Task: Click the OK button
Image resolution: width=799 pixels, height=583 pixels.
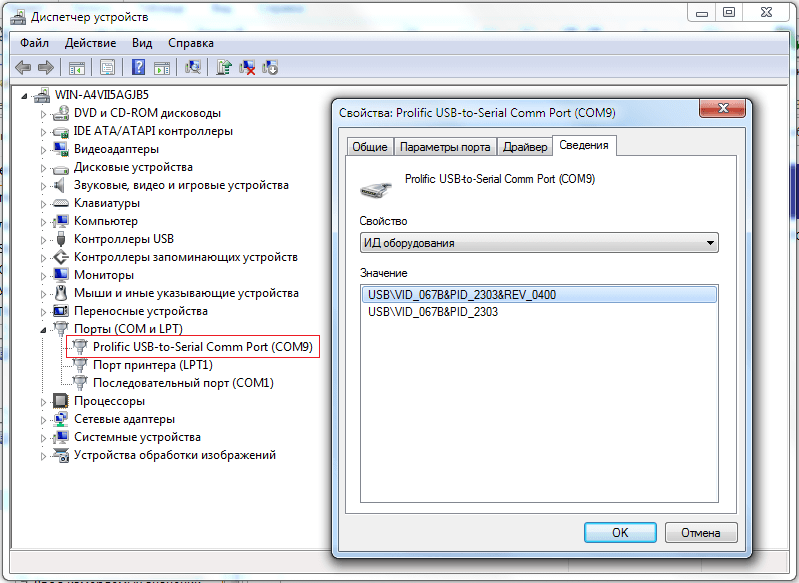Action: pos(620,533)
